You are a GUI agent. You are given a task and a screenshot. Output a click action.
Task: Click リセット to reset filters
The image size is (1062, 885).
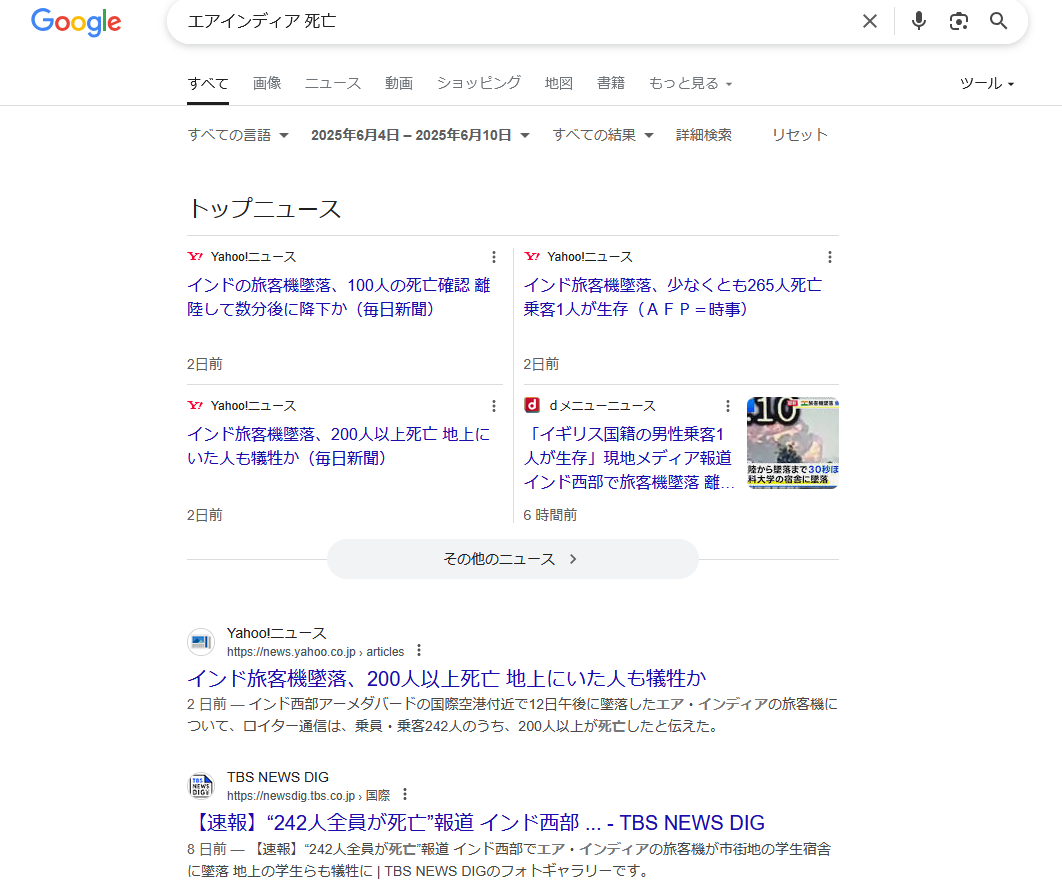[x=800, y=135]
